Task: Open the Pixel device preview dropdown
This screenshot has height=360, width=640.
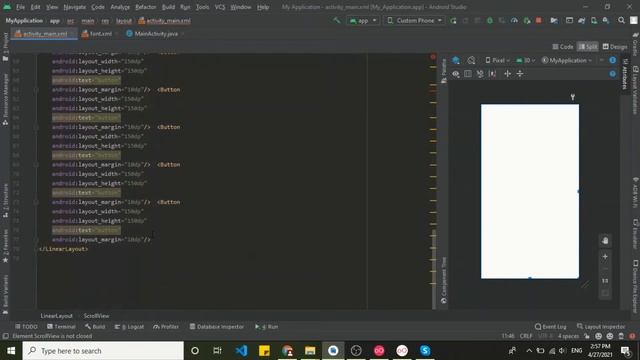Action: pyautogui.click(x=497, y=60)
